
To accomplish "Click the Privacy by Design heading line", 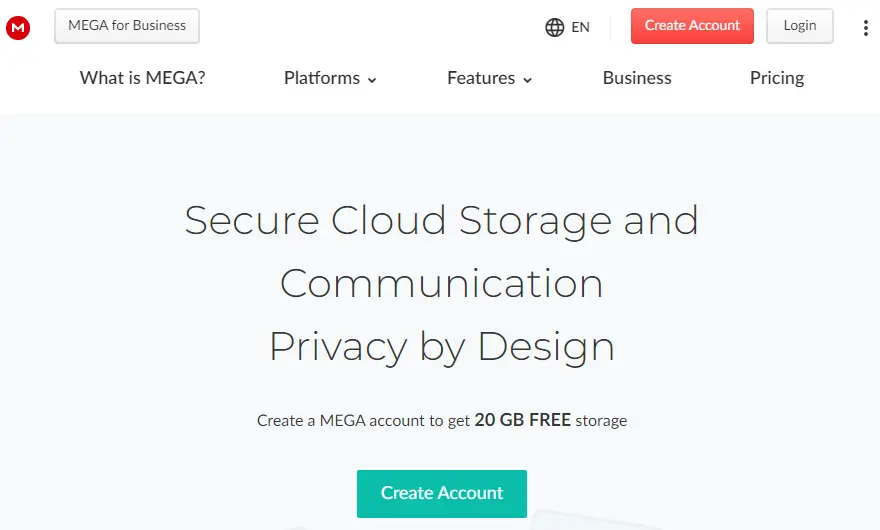I will tap(441, 347).
